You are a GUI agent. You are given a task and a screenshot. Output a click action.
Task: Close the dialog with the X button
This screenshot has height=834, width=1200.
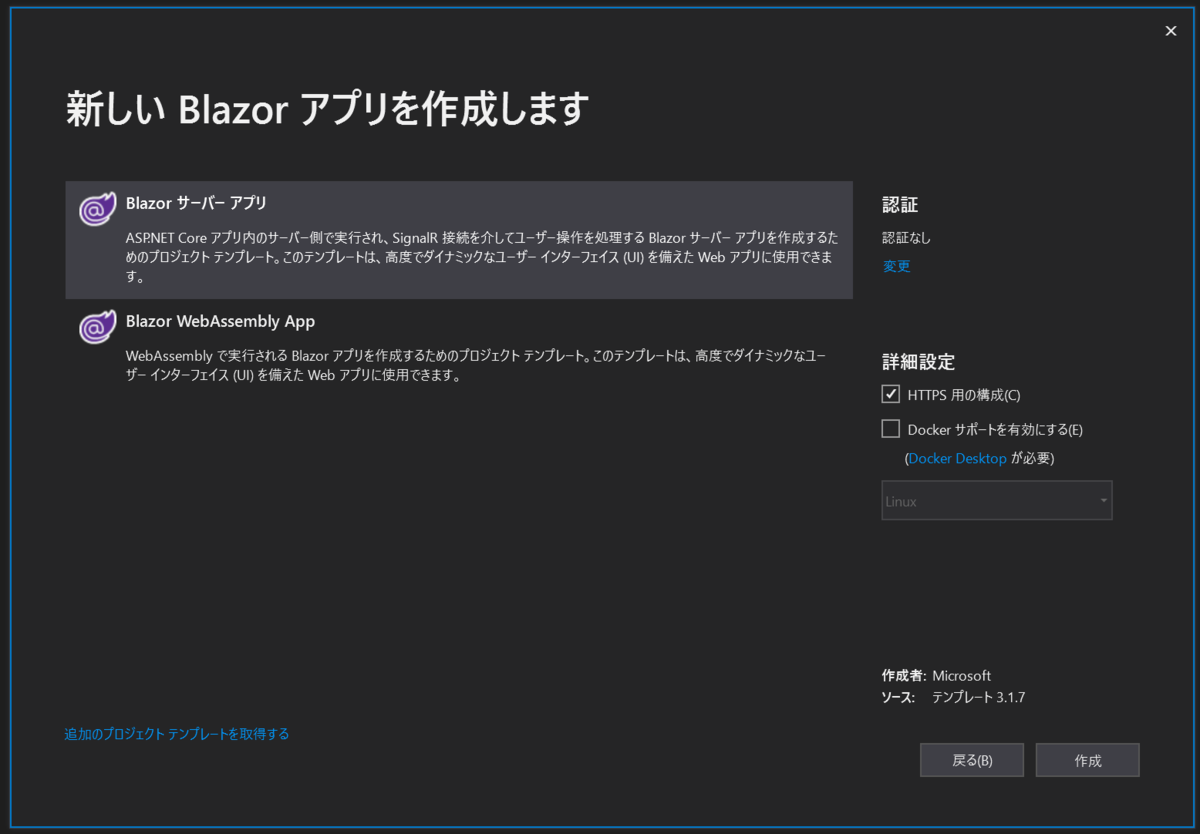pos(1171,31)
